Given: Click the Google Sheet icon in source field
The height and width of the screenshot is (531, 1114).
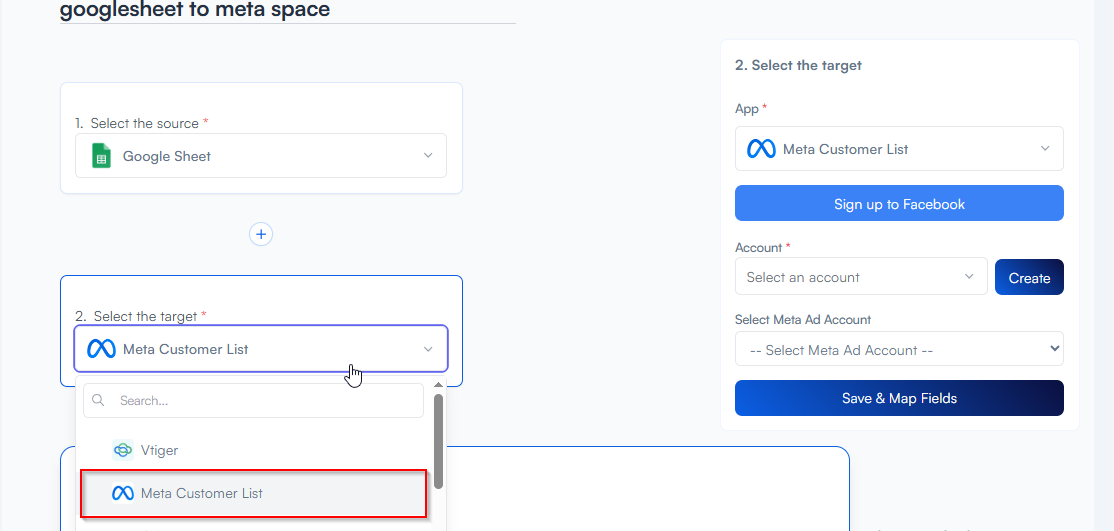Looking at the screenshot, I should [x=101, y=156].
